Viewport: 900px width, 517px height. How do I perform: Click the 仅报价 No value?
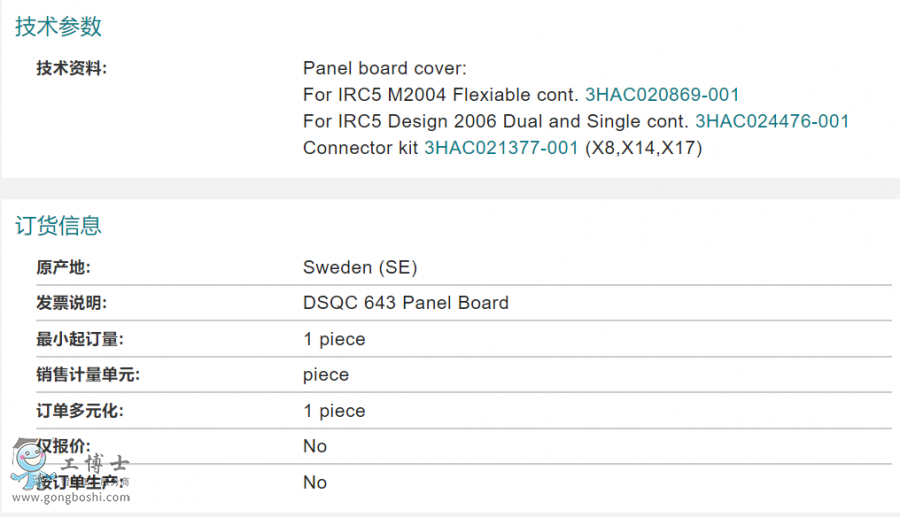[315, 446]
